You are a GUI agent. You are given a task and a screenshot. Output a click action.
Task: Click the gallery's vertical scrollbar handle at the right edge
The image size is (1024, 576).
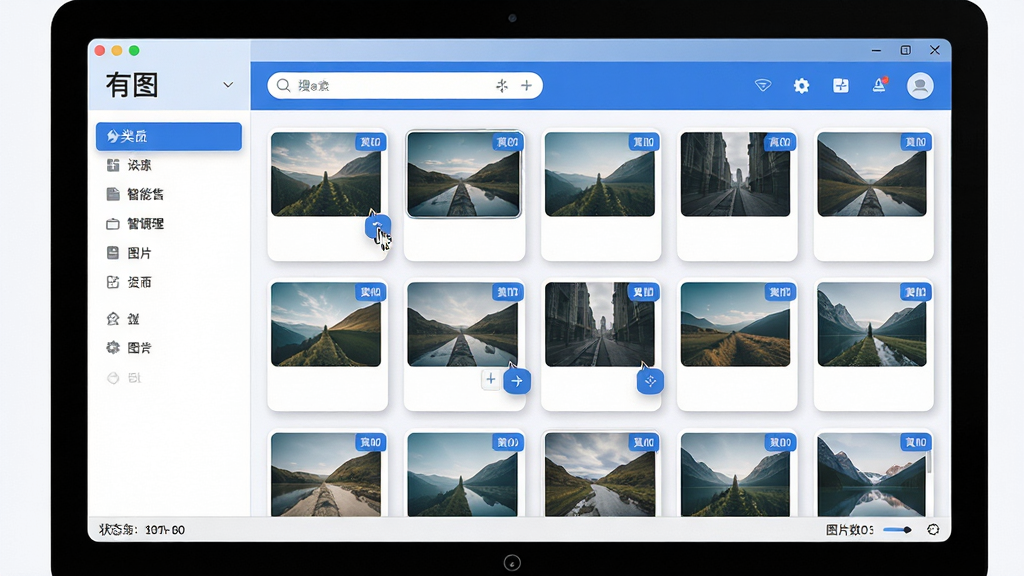929,461
